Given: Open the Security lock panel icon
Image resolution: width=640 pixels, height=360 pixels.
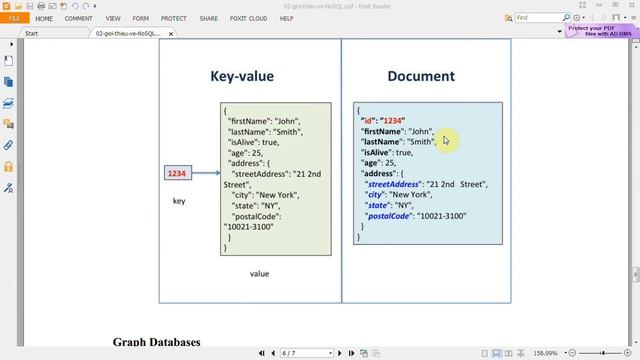Looking at the screenshot, I should tap(8, 167).
